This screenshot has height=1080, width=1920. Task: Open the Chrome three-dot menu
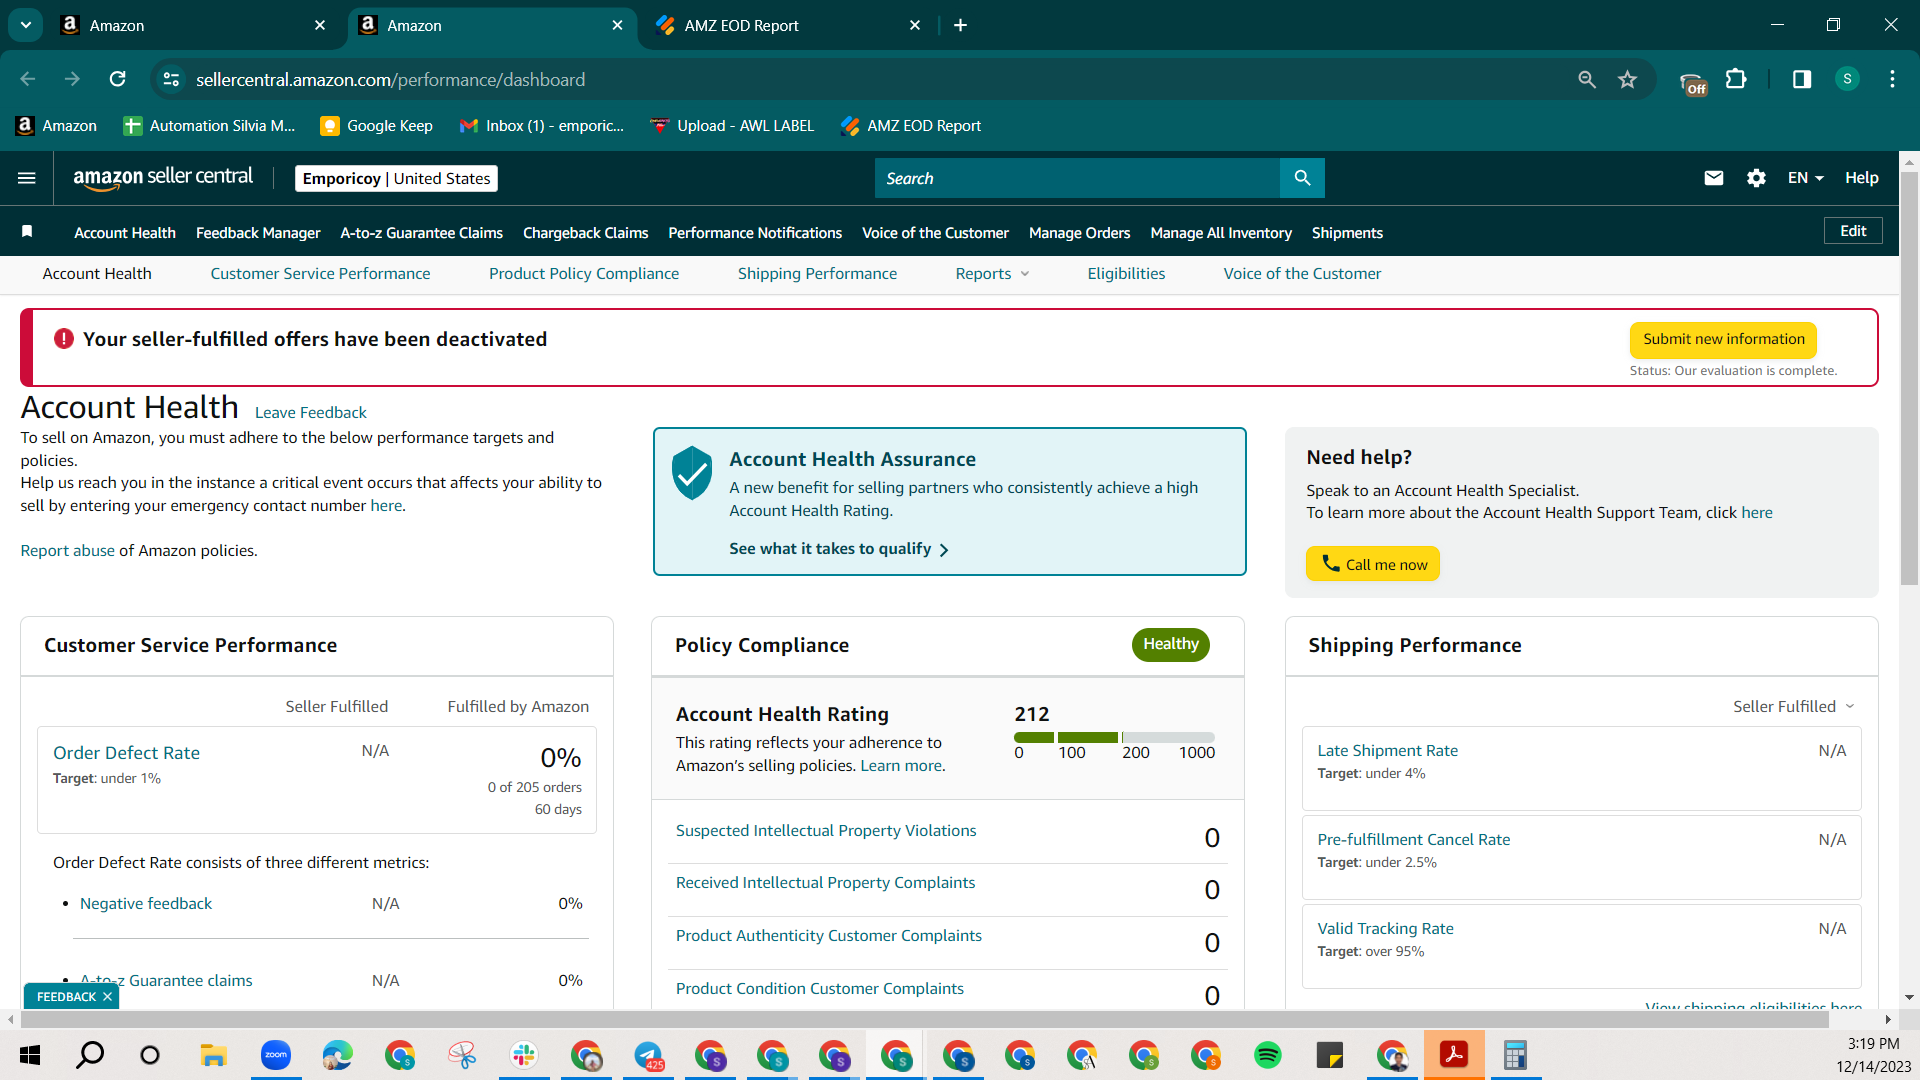click(1892, 79)
